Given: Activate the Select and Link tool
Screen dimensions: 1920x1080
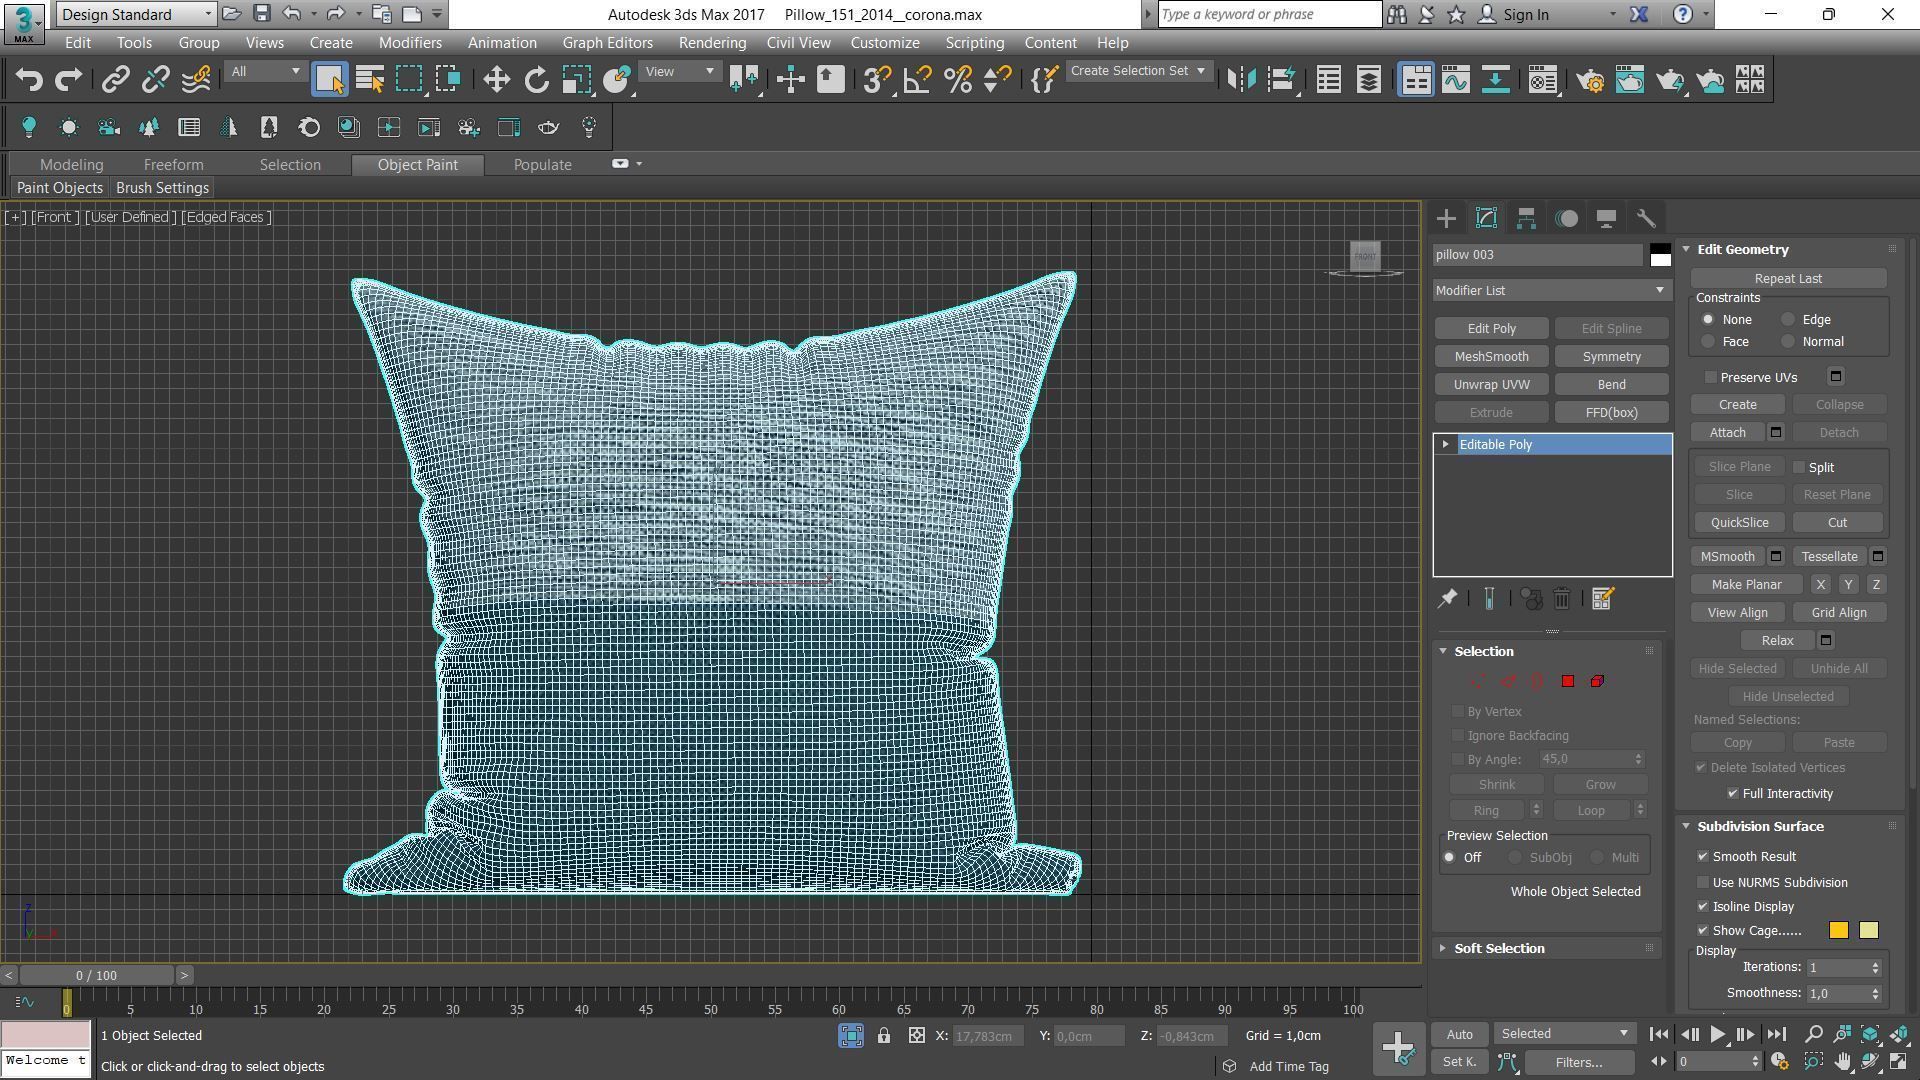Looking at the screenshot, I should (116, 80).
